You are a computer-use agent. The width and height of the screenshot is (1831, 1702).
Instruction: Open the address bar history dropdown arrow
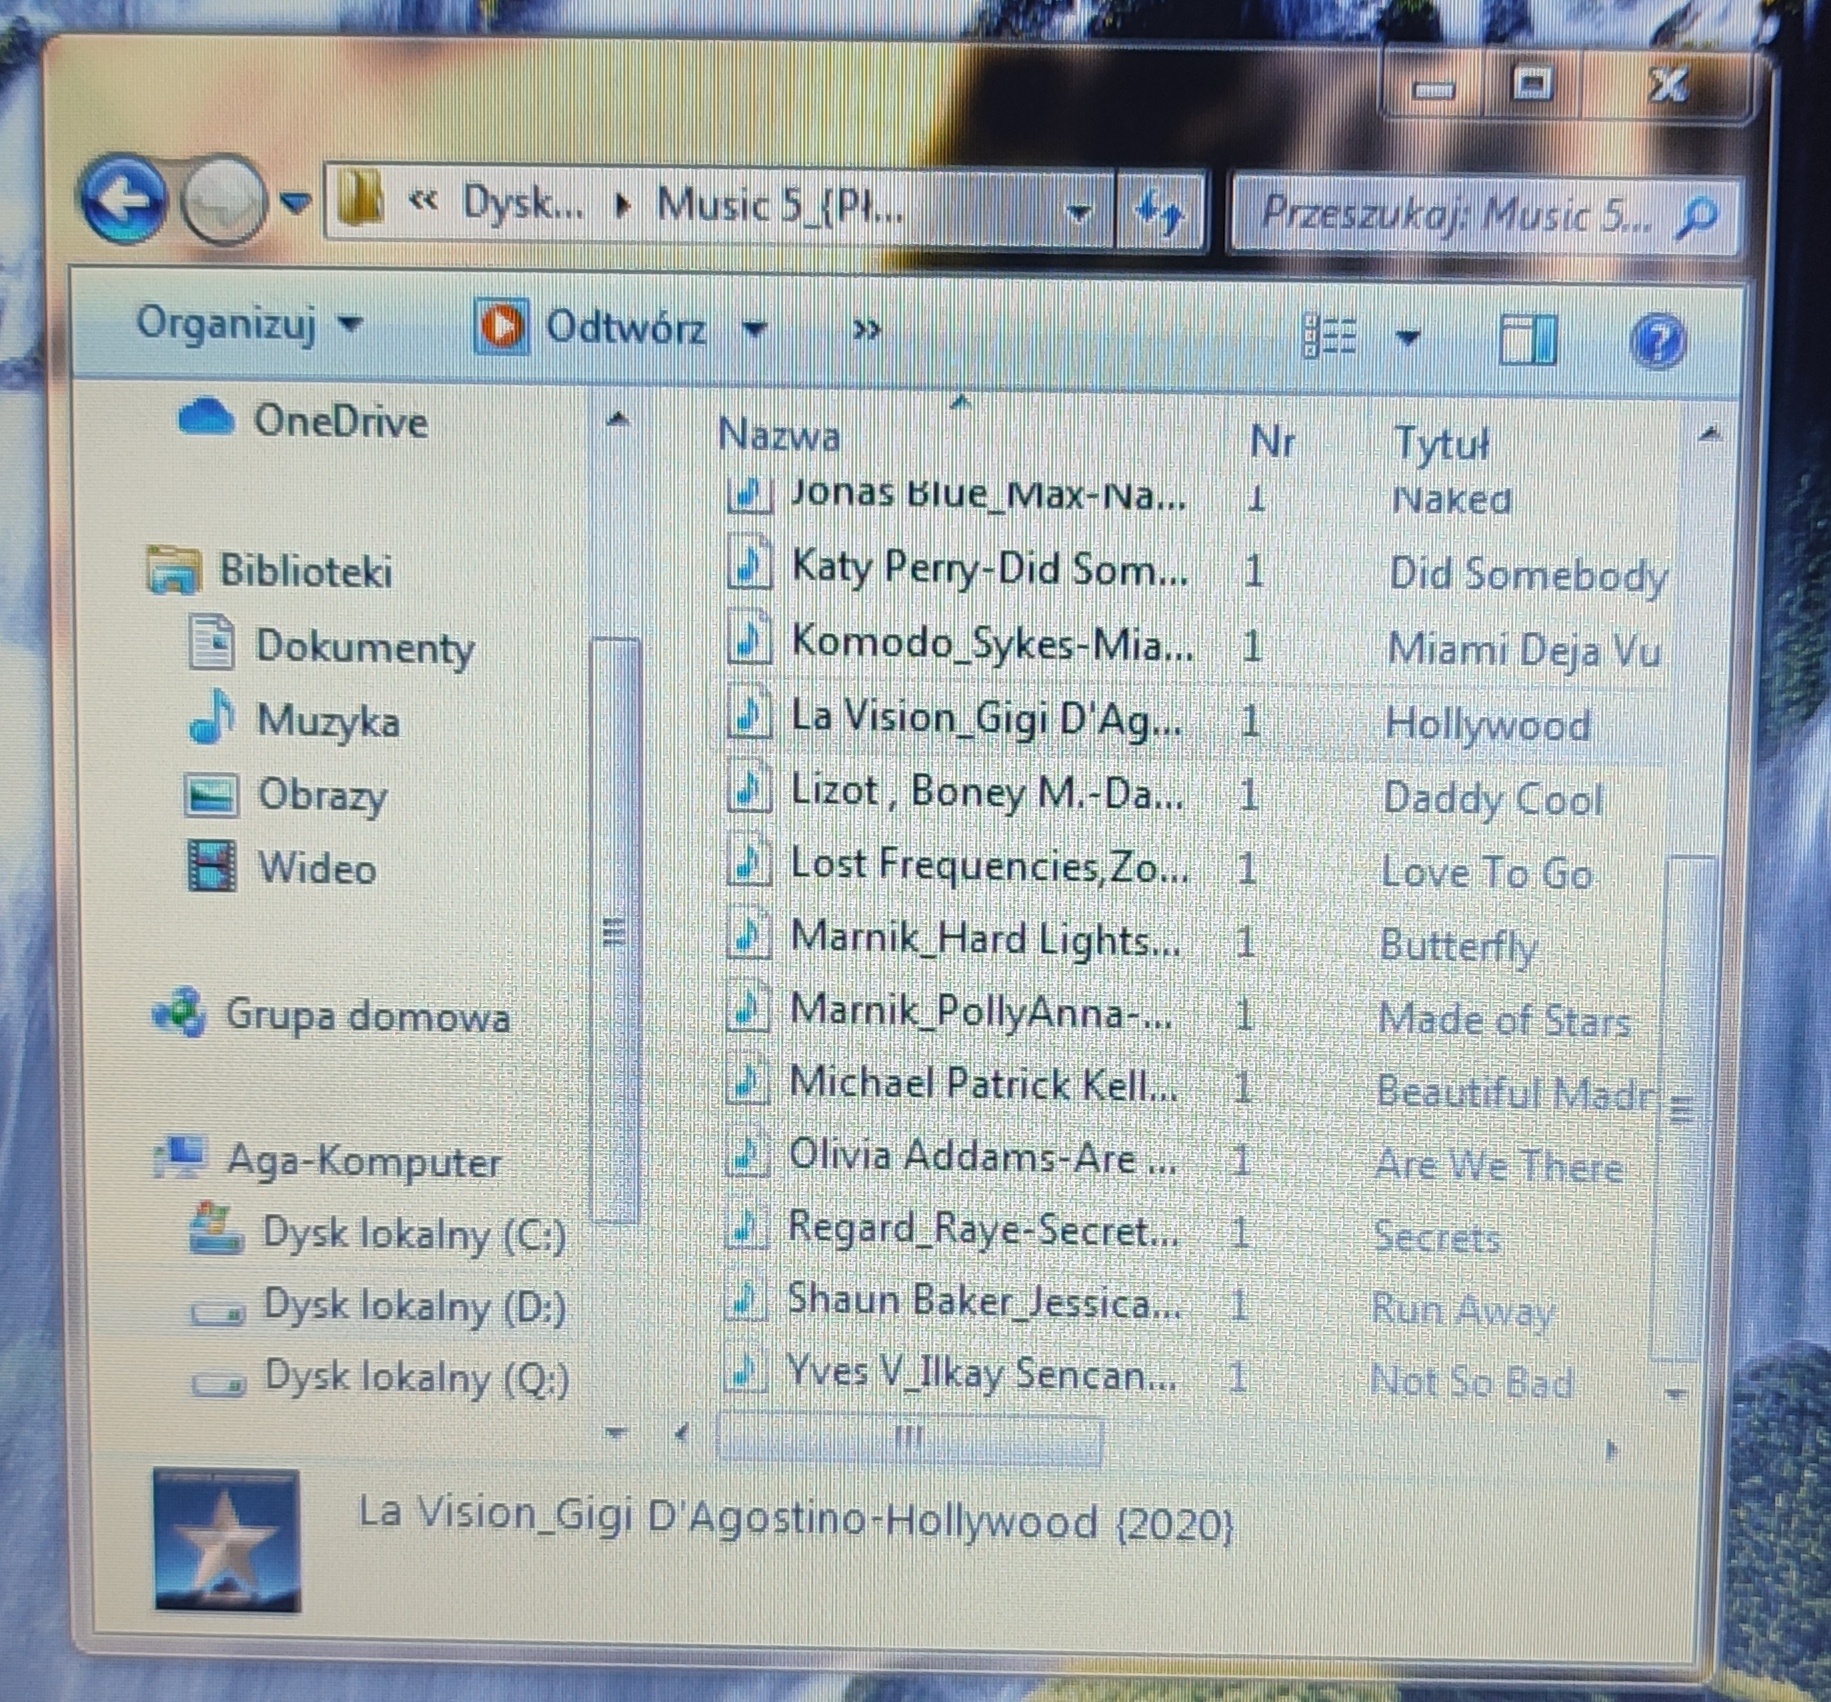pos(1078,212)
